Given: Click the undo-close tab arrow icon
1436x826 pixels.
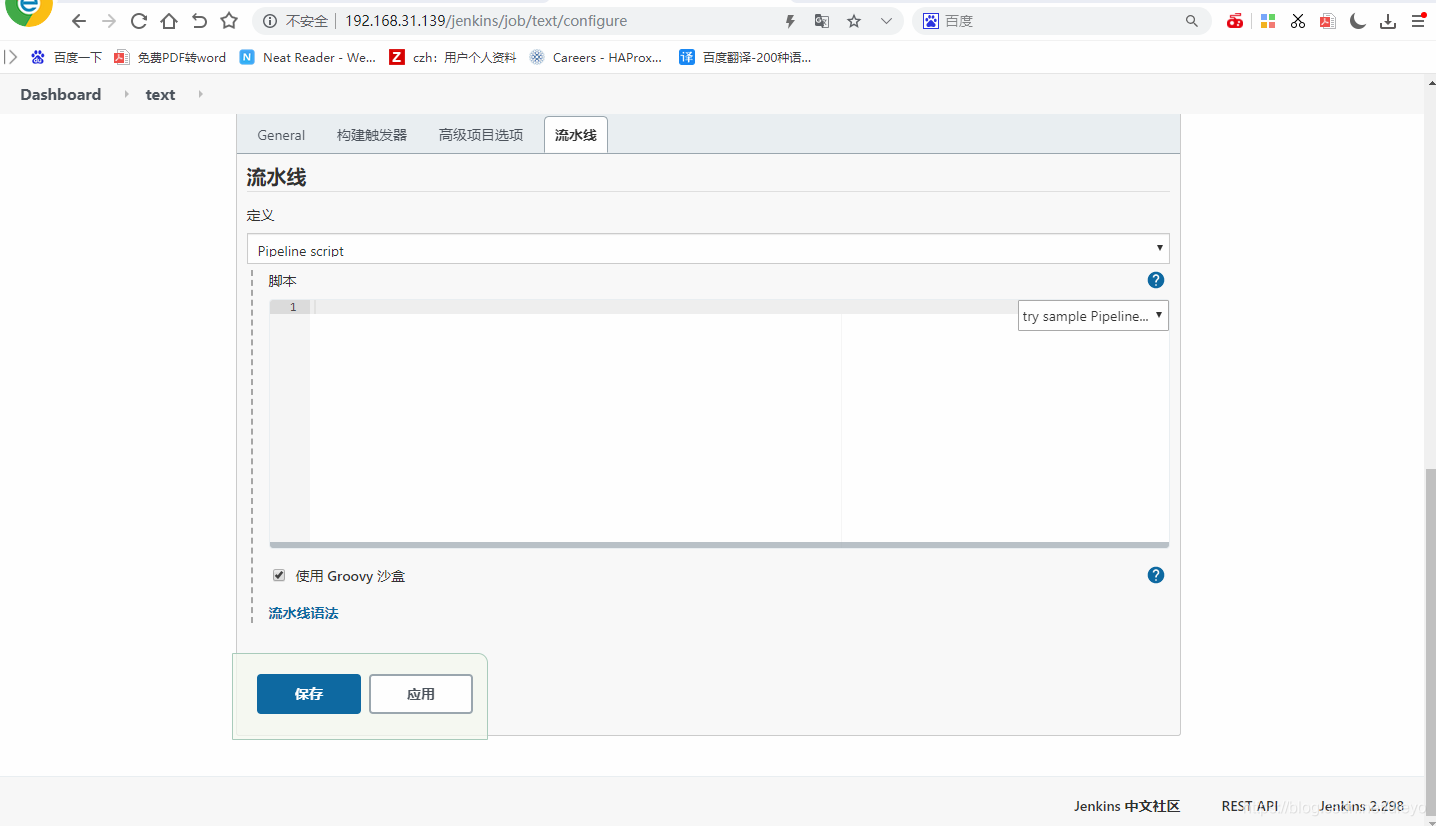Looking at the screenshot, I should click(199, 21).
